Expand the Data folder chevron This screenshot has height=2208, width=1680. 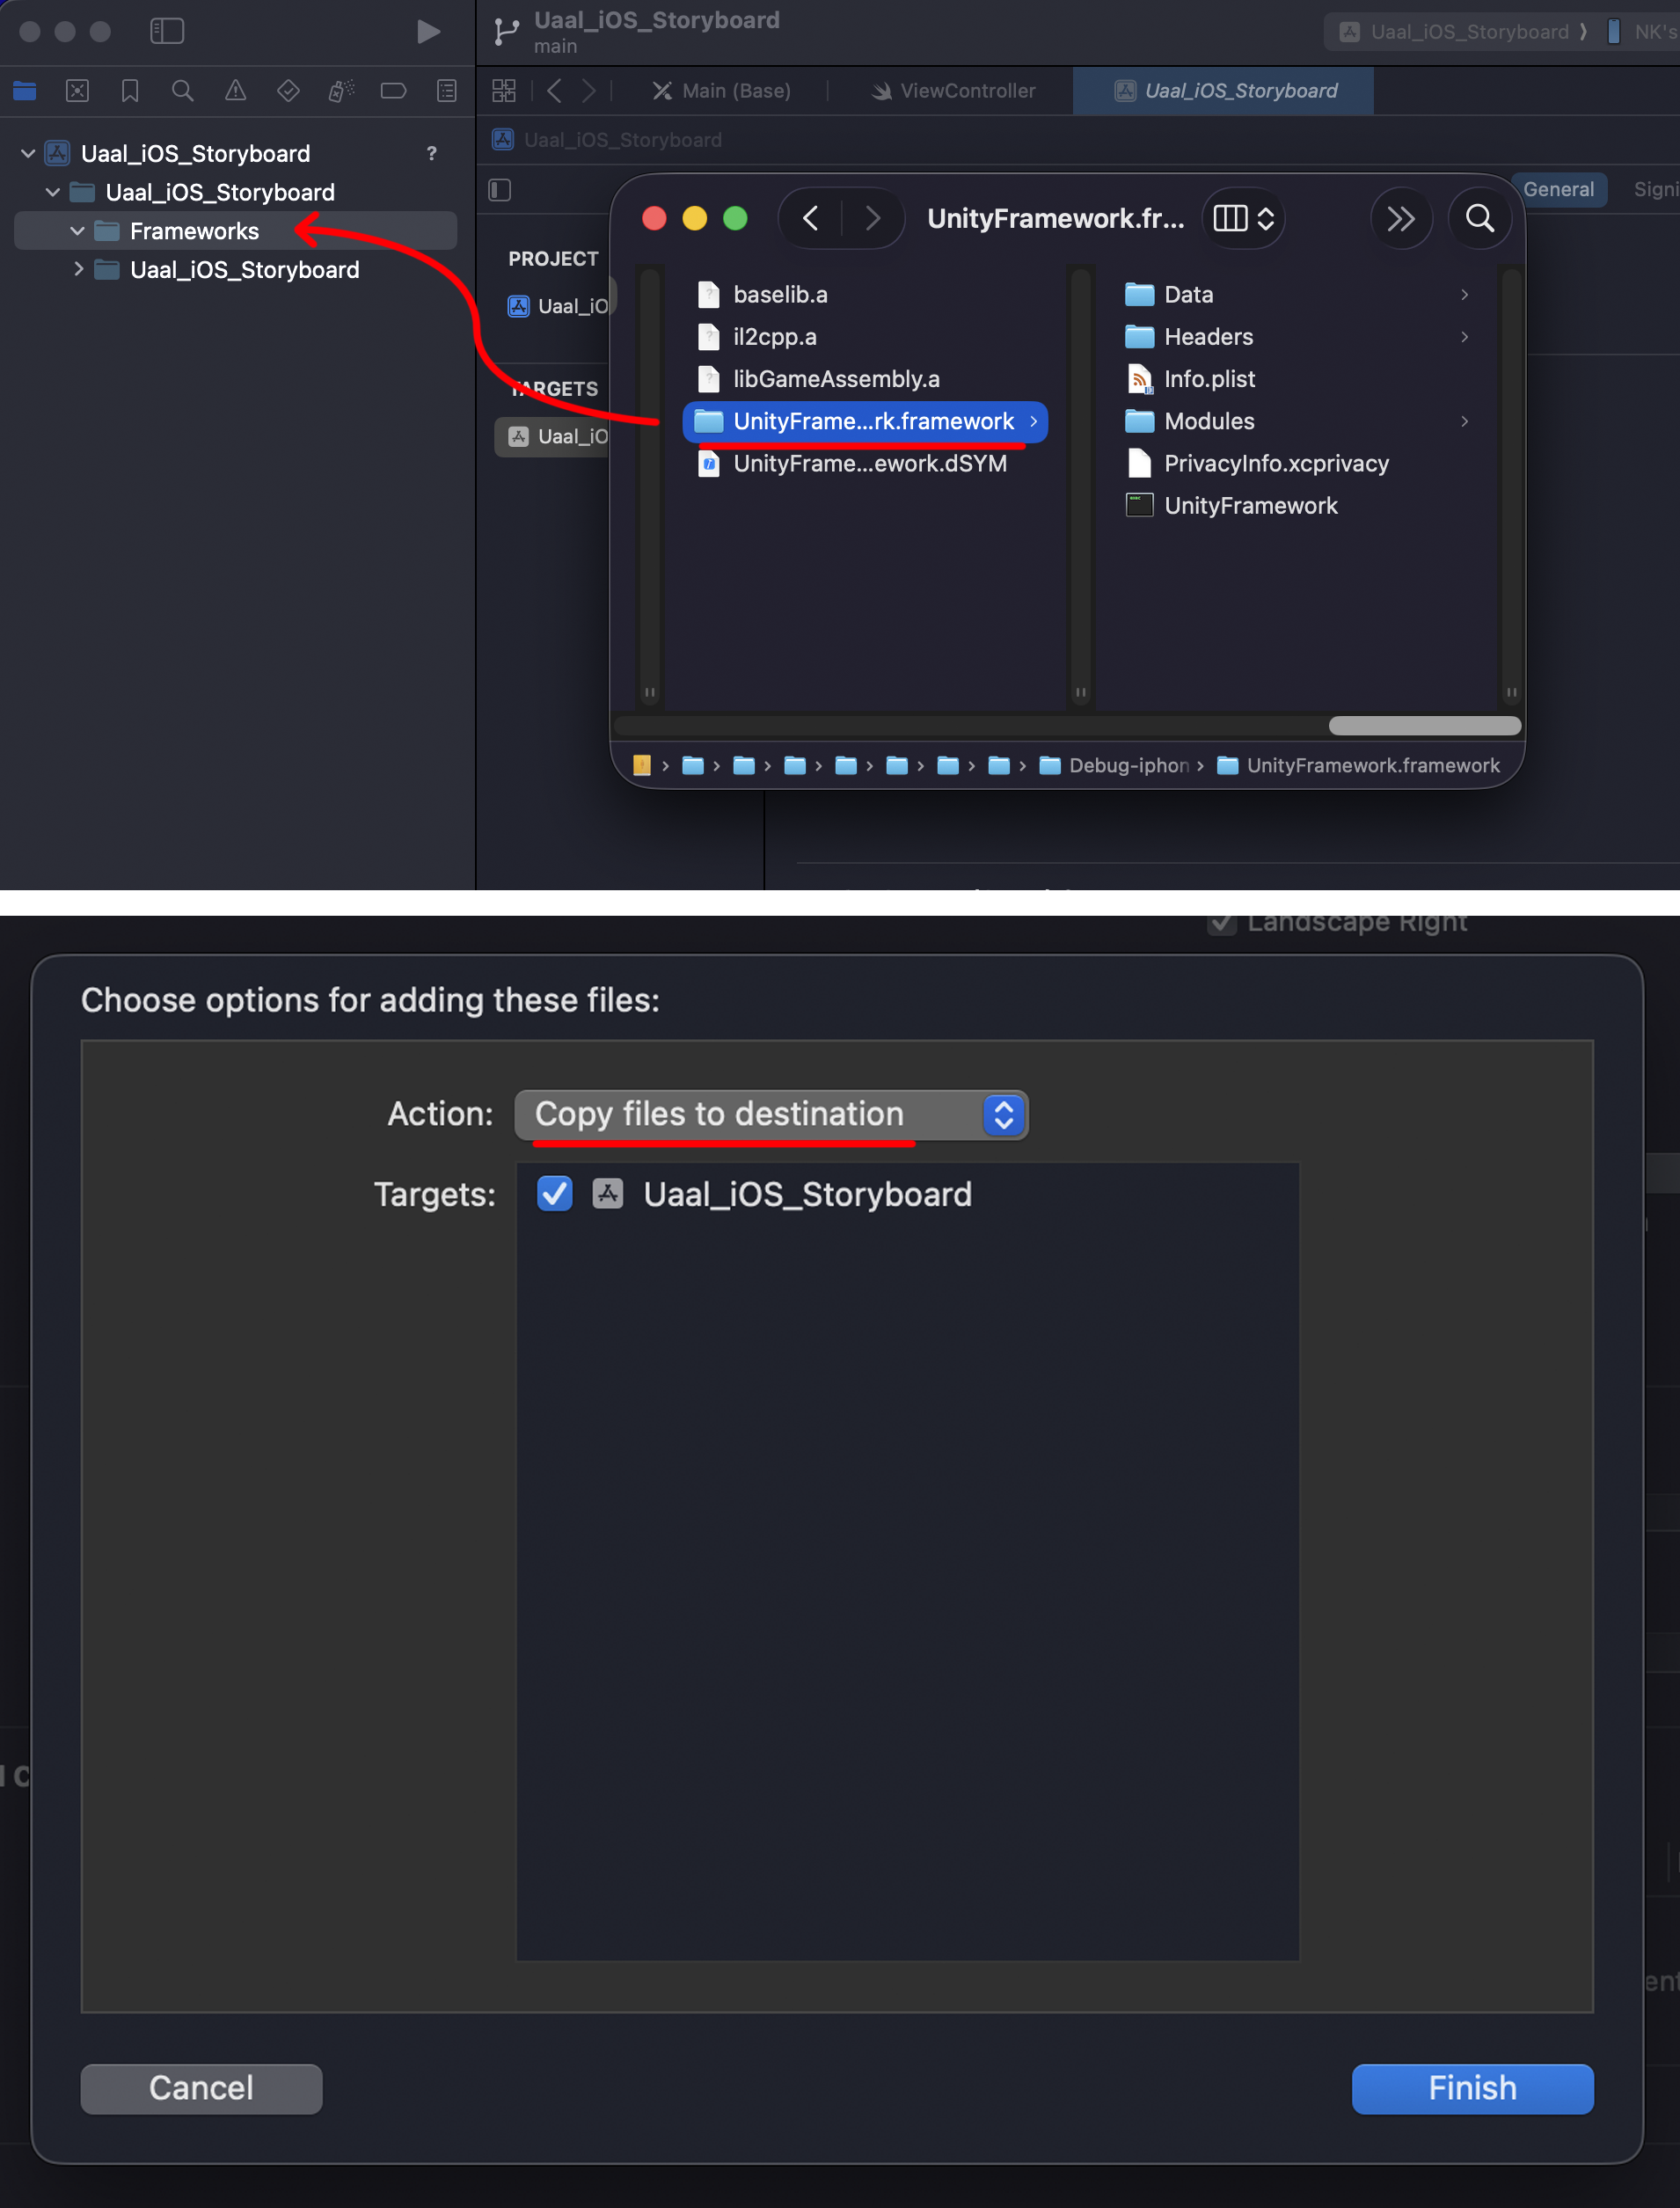pyautogui.click(x=1464, y=294)
